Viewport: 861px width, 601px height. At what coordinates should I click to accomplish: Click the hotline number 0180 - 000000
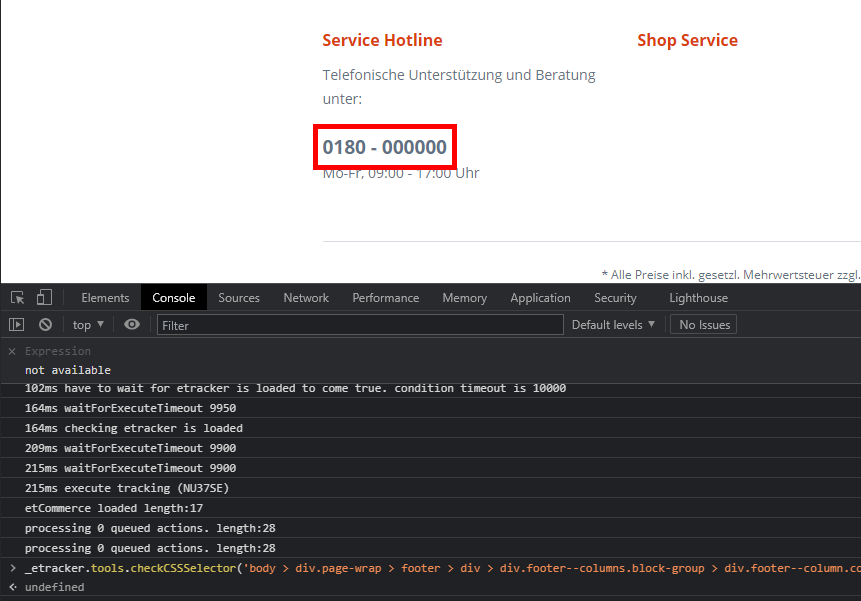point(384,147)
